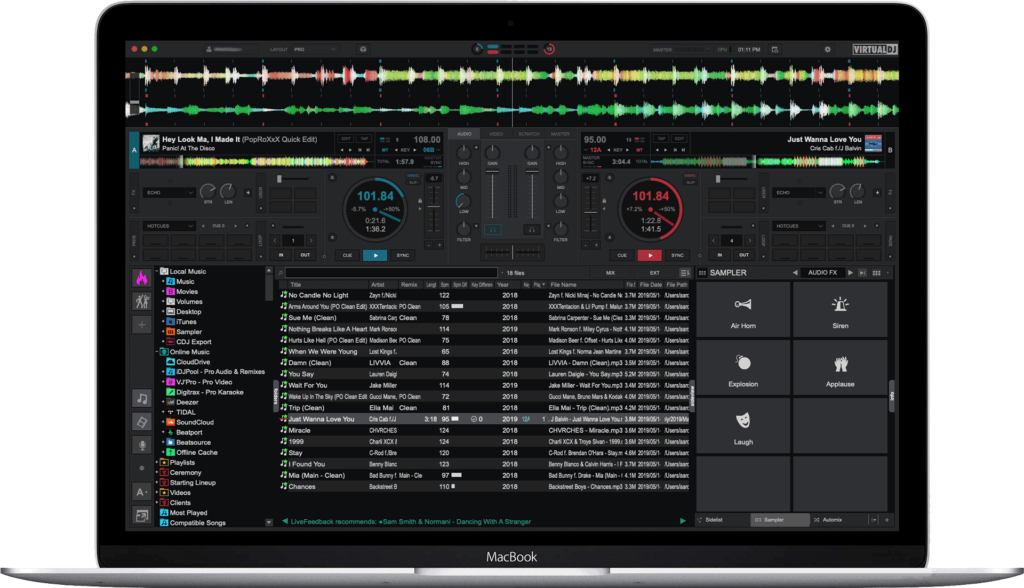
Task: Click the right deck CUE button
Action: point(622,255)
